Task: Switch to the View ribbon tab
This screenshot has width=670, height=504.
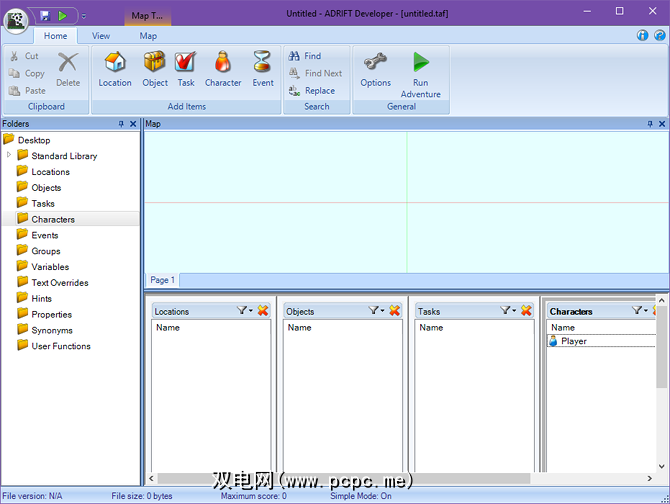Action: point(101,36)
